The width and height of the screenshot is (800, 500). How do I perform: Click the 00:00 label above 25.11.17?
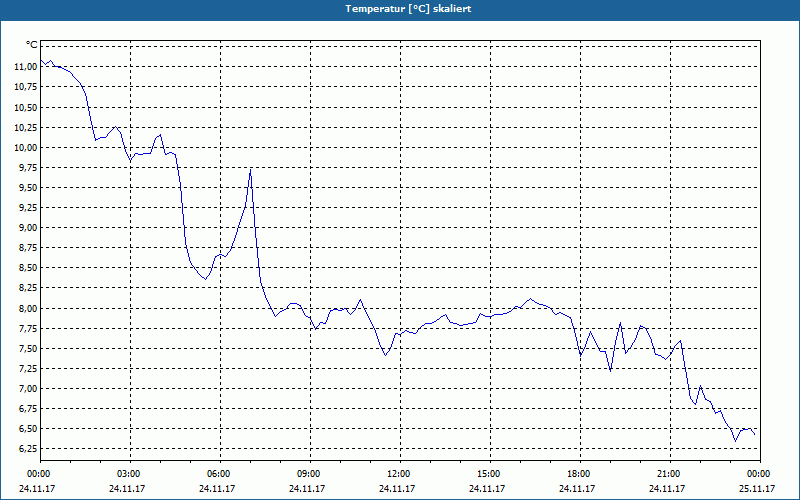pyautogui.click(x=760, y=474)
